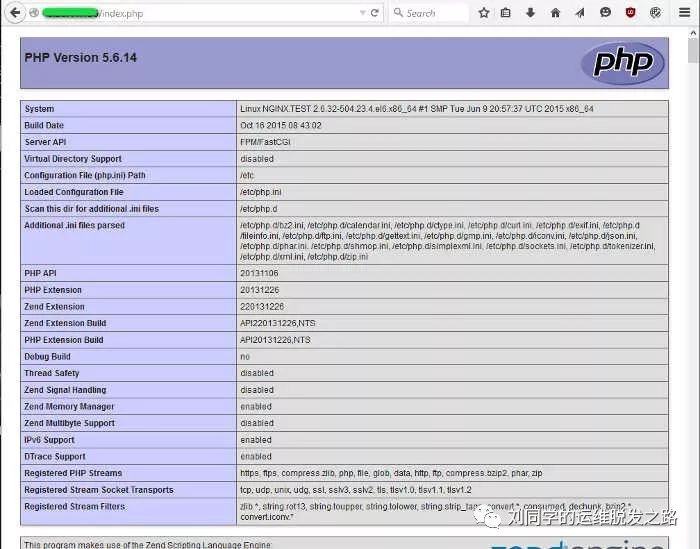Click the Zend Extension label
The height and width of the screenshot is (549, 700).
[54, 307]
